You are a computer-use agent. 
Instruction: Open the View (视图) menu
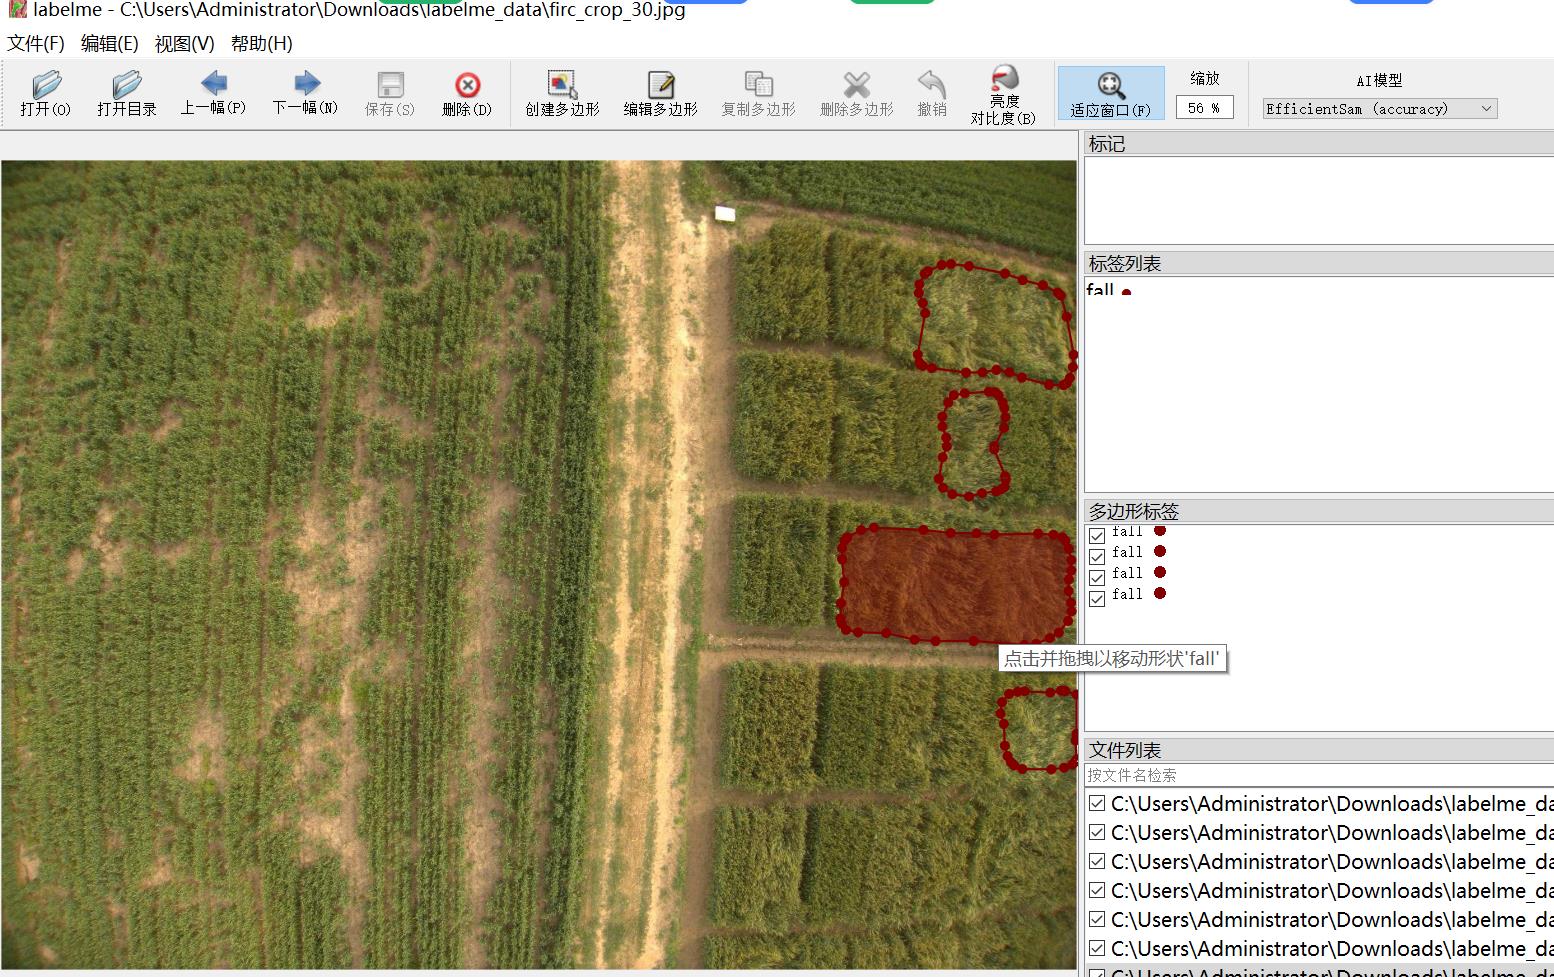(x=184, y=44)
